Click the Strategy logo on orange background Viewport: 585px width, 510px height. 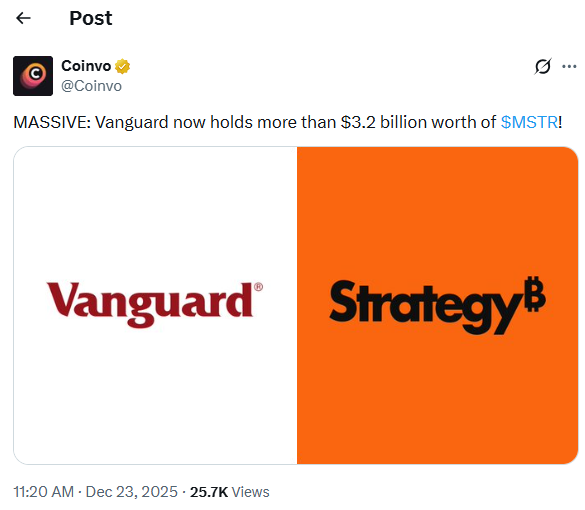pos(437,305)
